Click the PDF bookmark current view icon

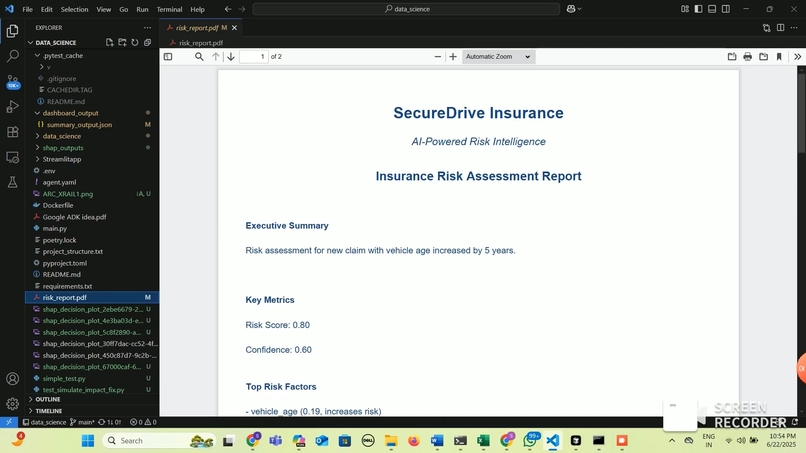pyautogui.click(x=779, y=57)
